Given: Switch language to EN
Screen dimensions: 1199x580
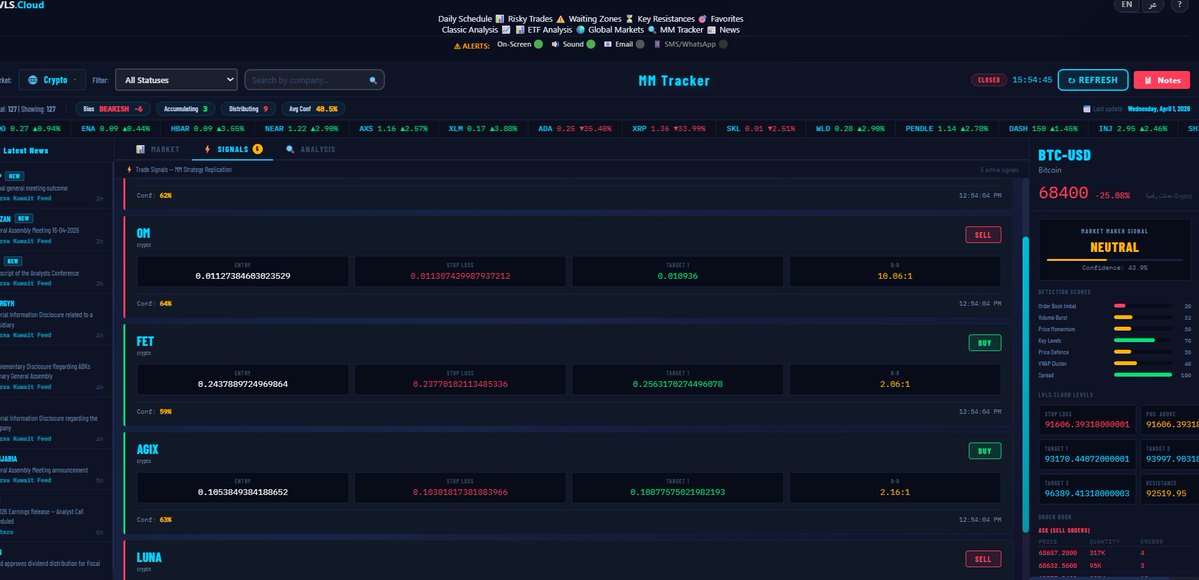Looking at the screenshot, I should pyautogui.click(x=1126, y=5).
